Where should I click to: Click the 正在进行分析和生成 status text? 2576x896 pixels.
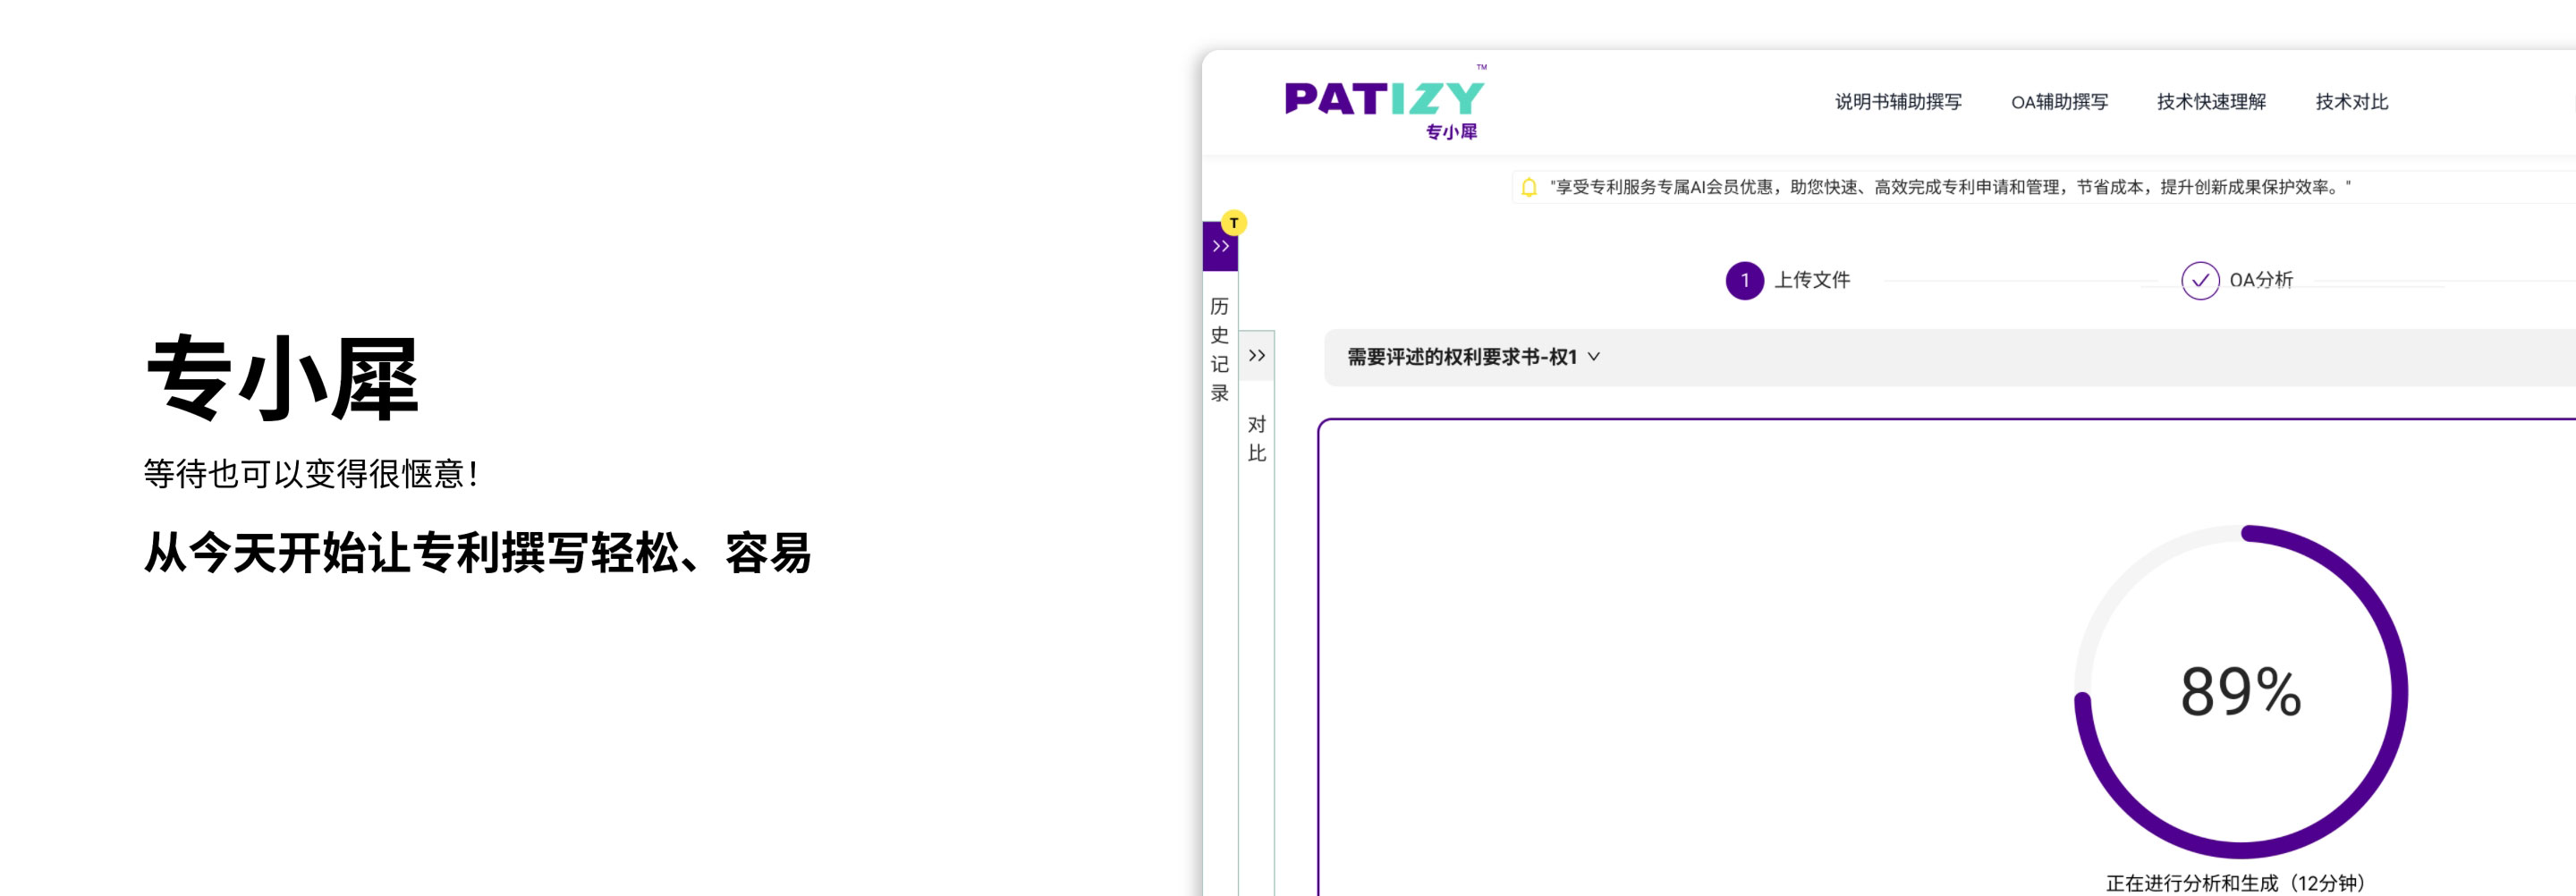[x=2235, y=883]
